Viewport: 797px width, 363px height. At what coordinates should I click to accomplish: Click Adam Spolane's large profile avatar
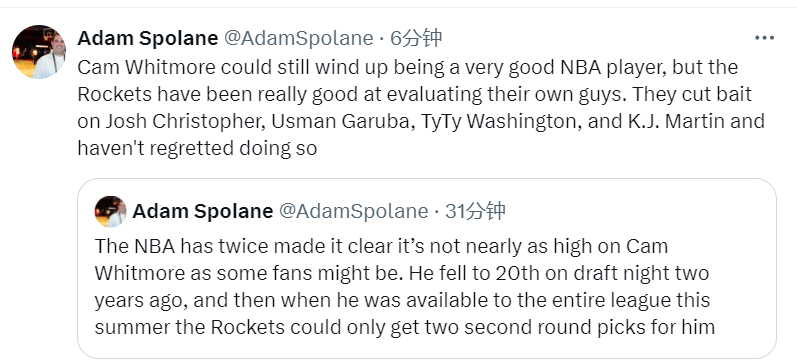pos(39,51)
